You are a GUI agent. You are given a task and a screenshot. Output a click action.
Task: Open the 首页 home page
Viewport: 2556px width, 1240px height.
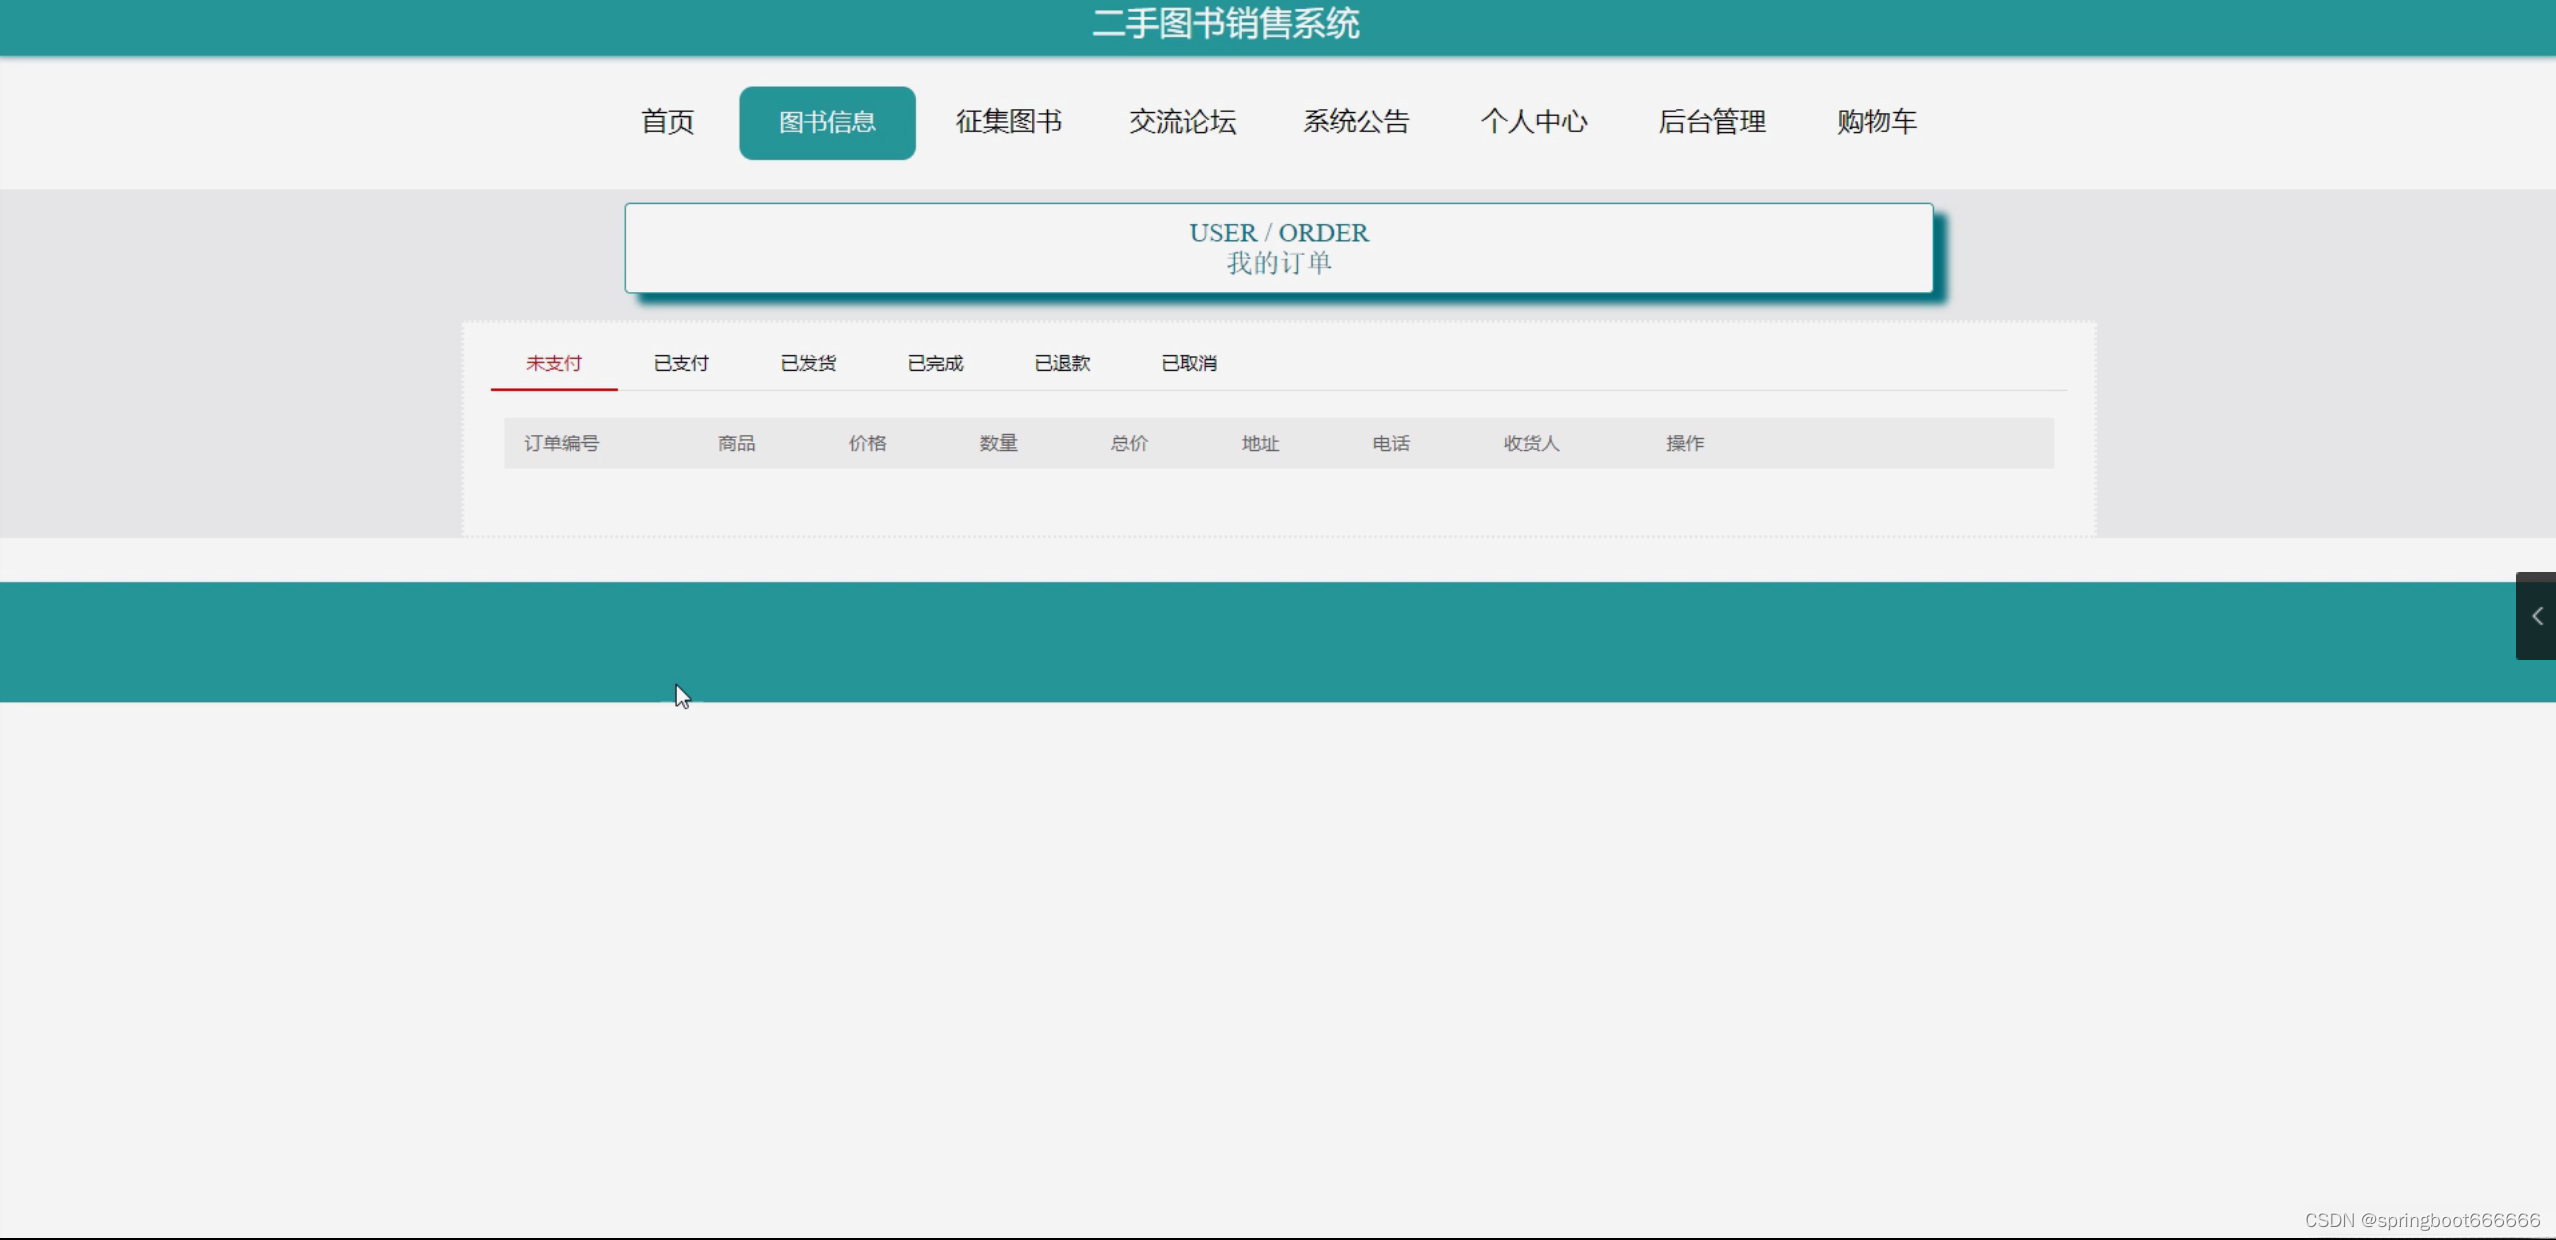click(667, 122)
